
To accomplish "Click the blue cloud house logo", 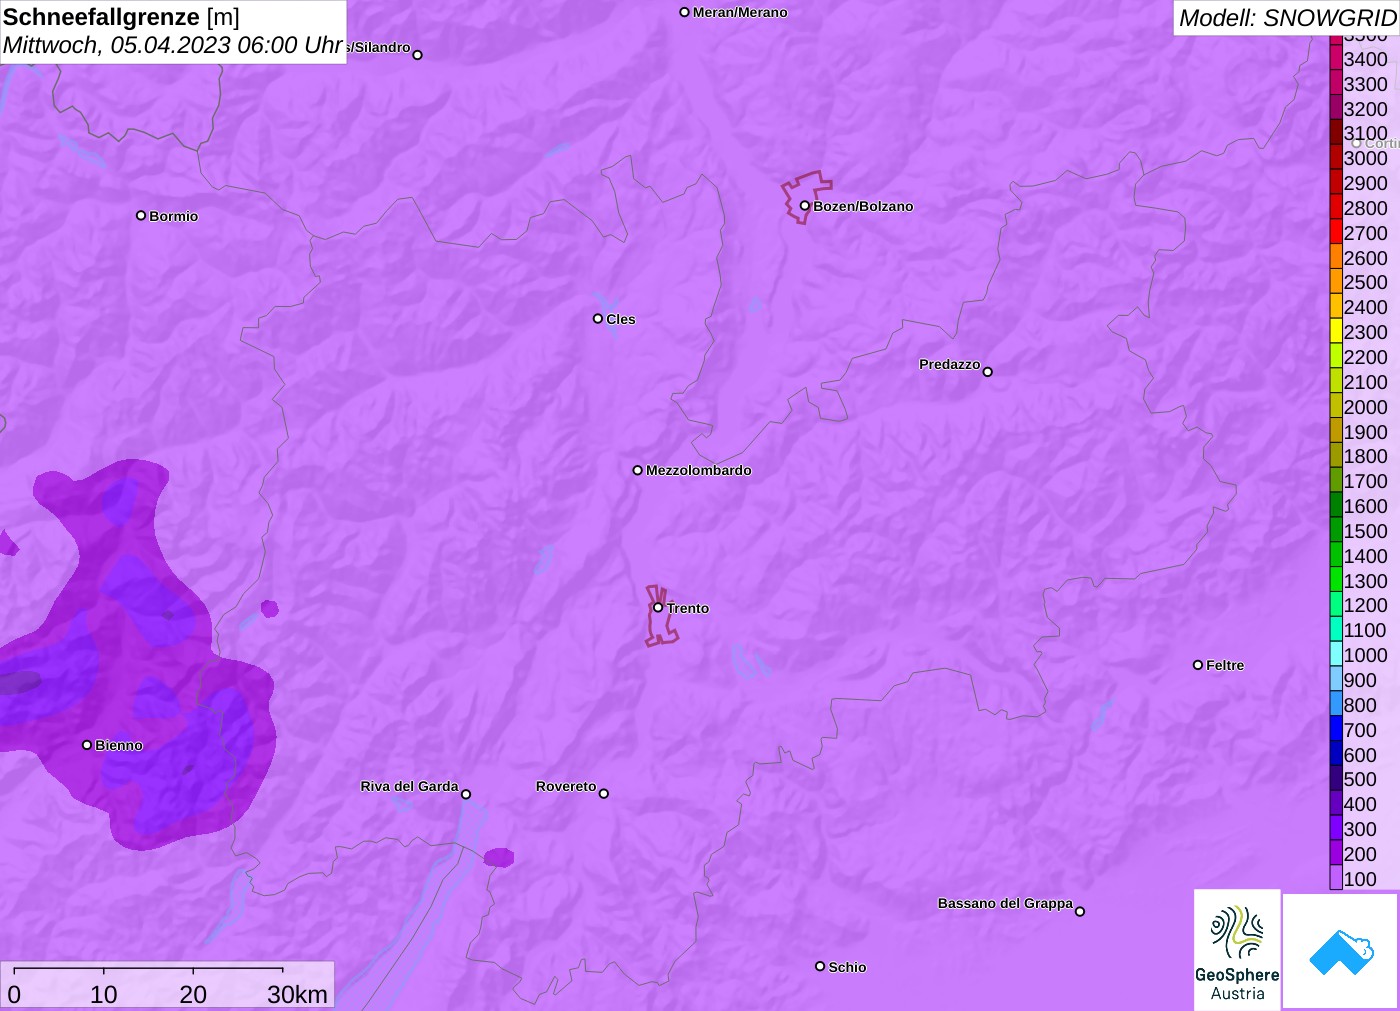I will coord(1341,951).
